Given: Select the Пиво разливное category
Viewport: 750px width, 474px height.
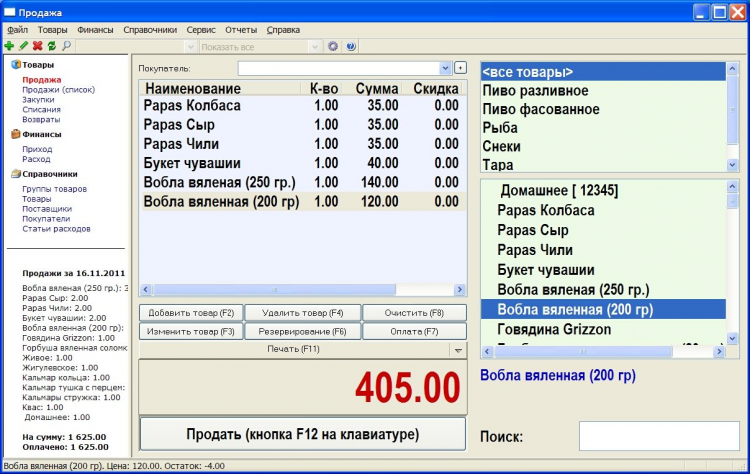Looking at the screenshot, I should click(603, 90).
